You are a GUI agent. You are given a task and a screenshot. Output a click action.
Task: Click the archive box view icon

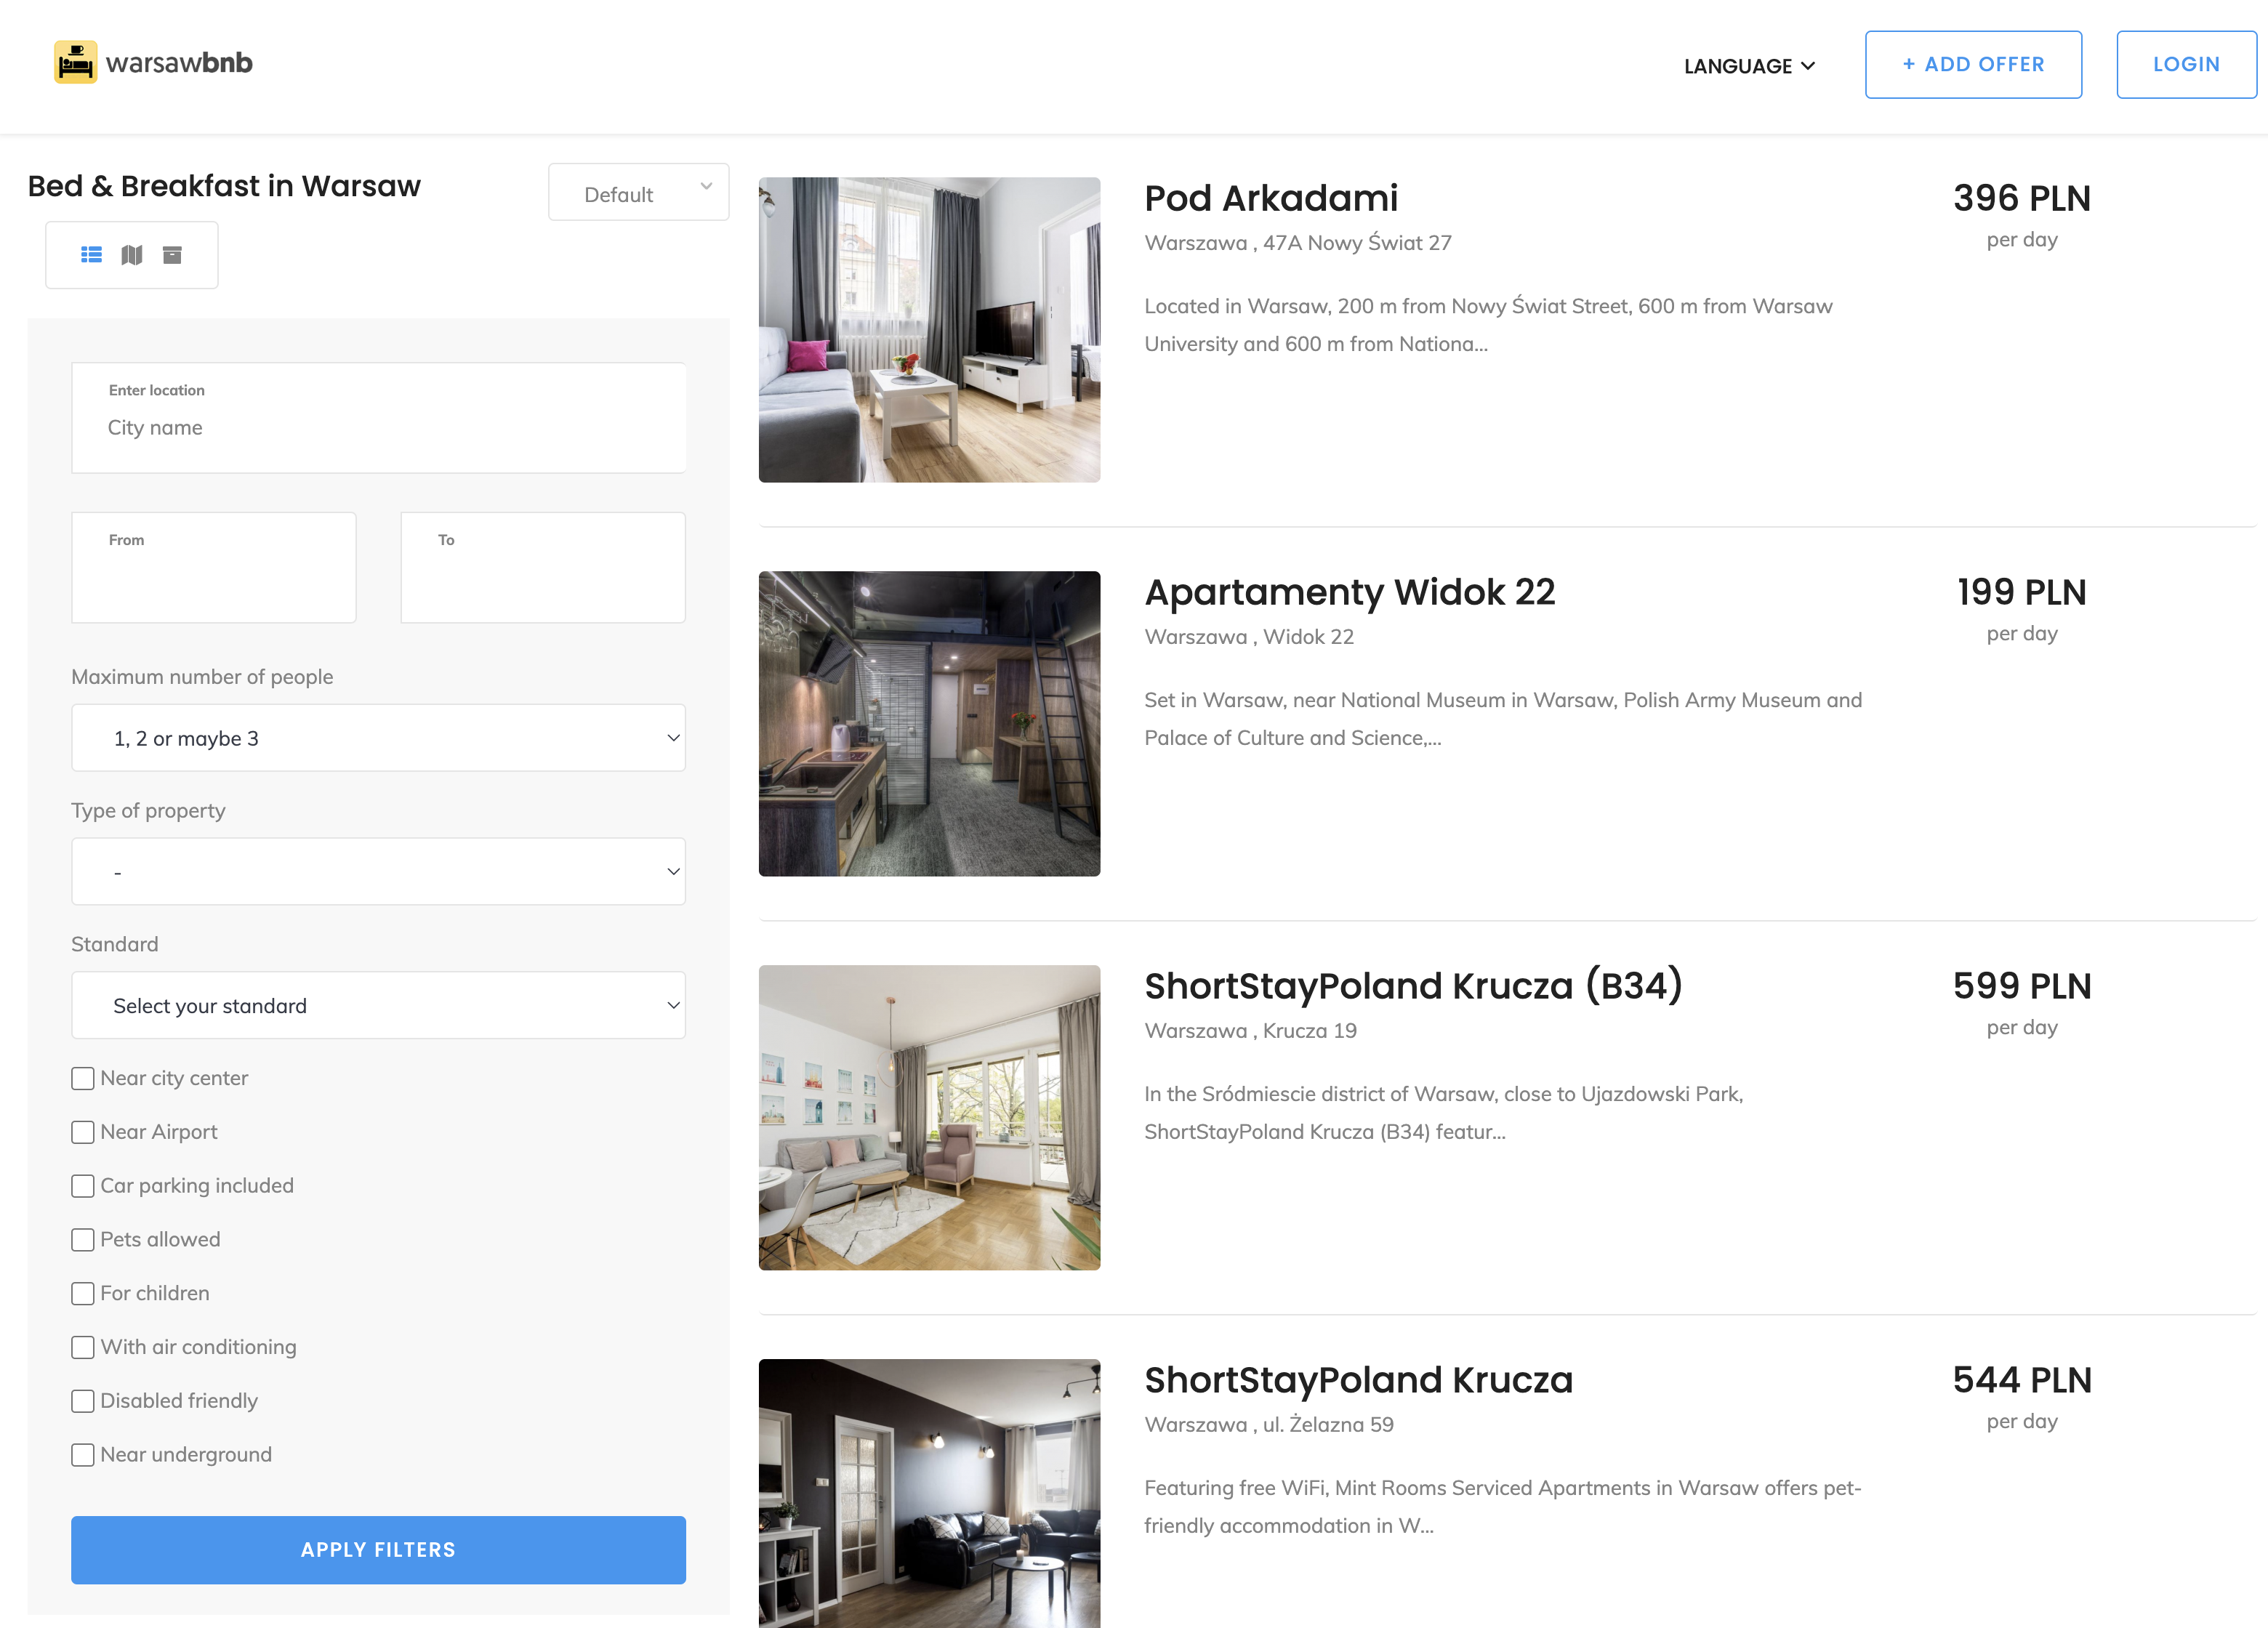(172, 255)
